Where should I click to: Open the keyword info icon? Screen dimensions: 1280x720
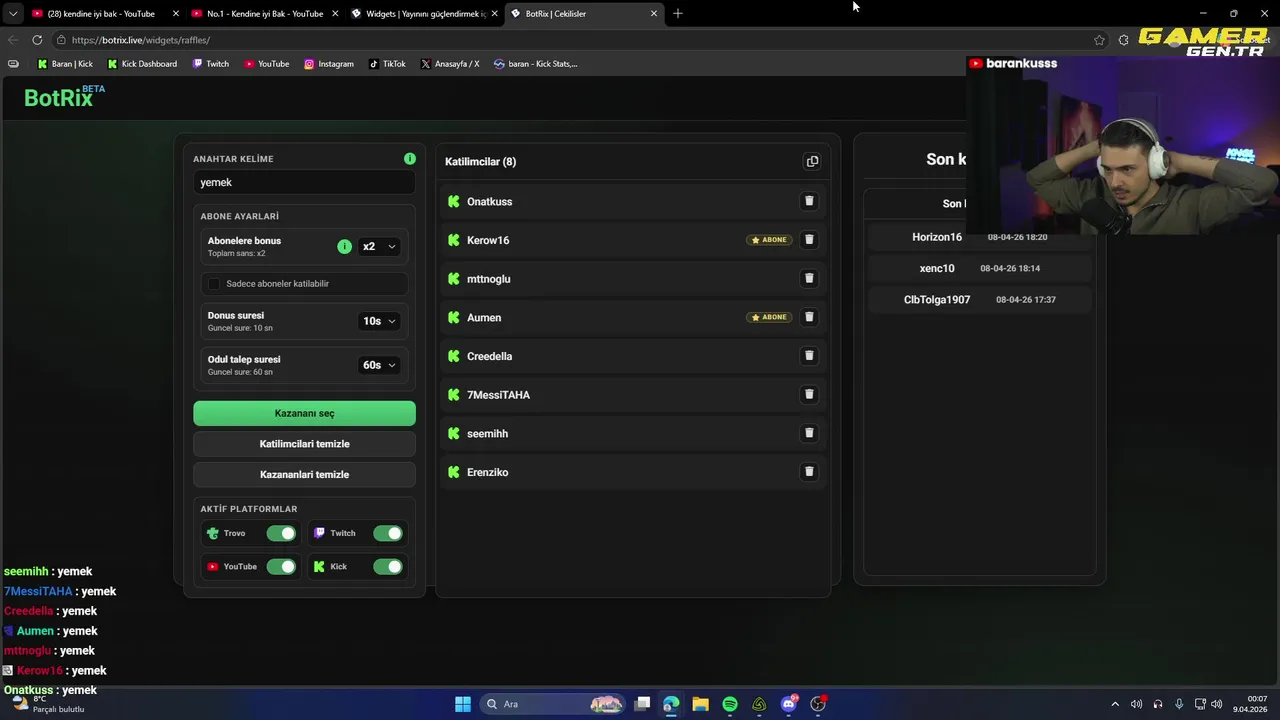pos(410,159)
